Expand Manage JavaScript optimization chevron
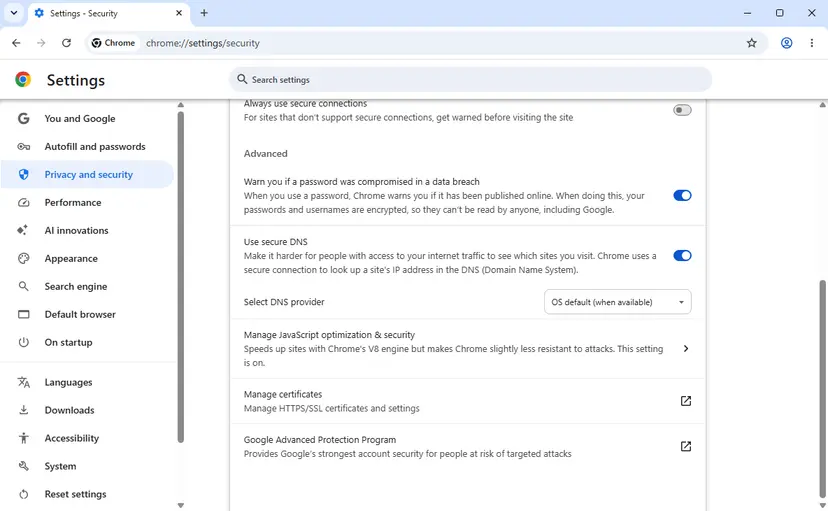Viewport: 828px width, 511px height. (685, 348)
